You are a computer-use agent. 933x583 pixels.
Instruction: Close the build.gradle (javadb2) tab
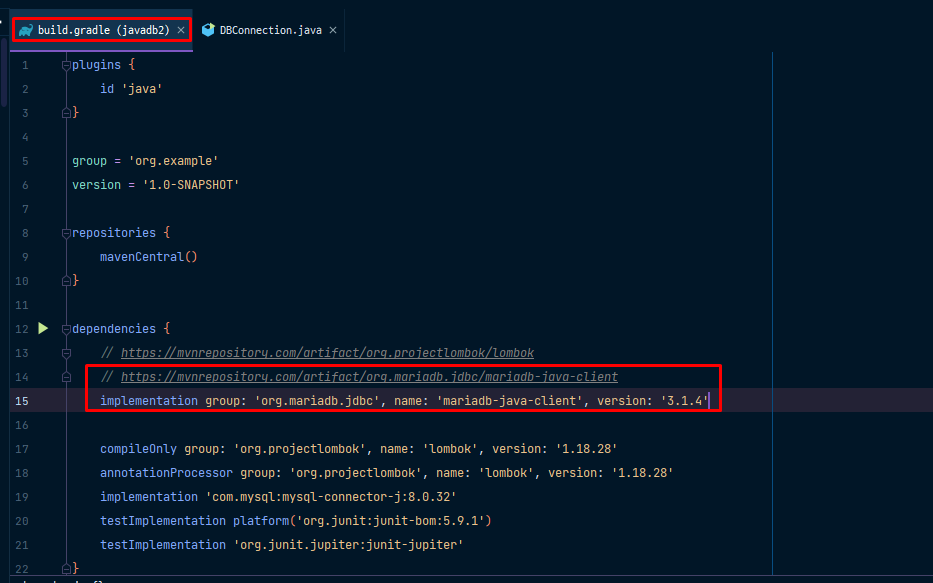181,30
